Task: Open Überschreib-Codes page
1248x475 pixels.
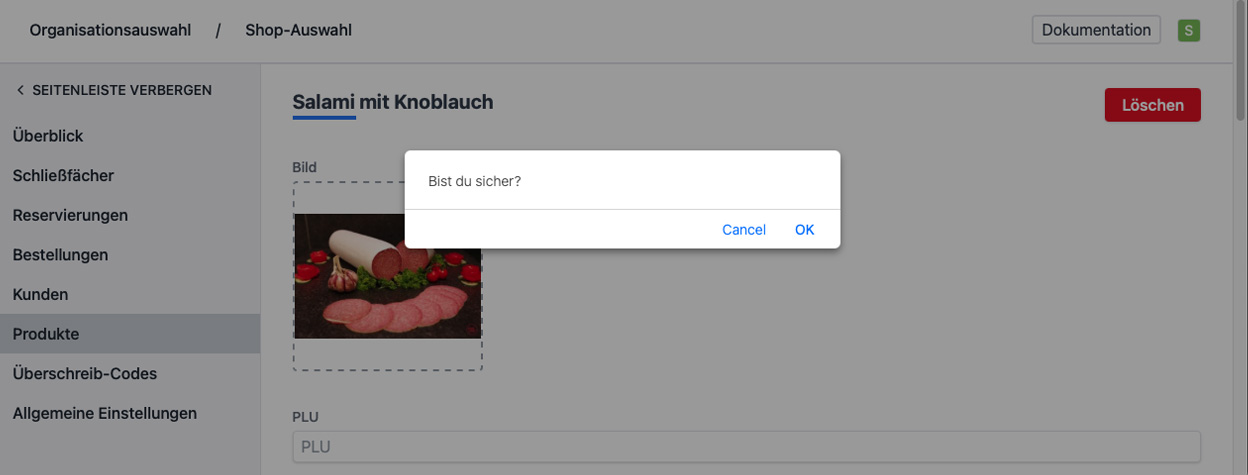Action: pyautogui.click(x=85, y=373)
